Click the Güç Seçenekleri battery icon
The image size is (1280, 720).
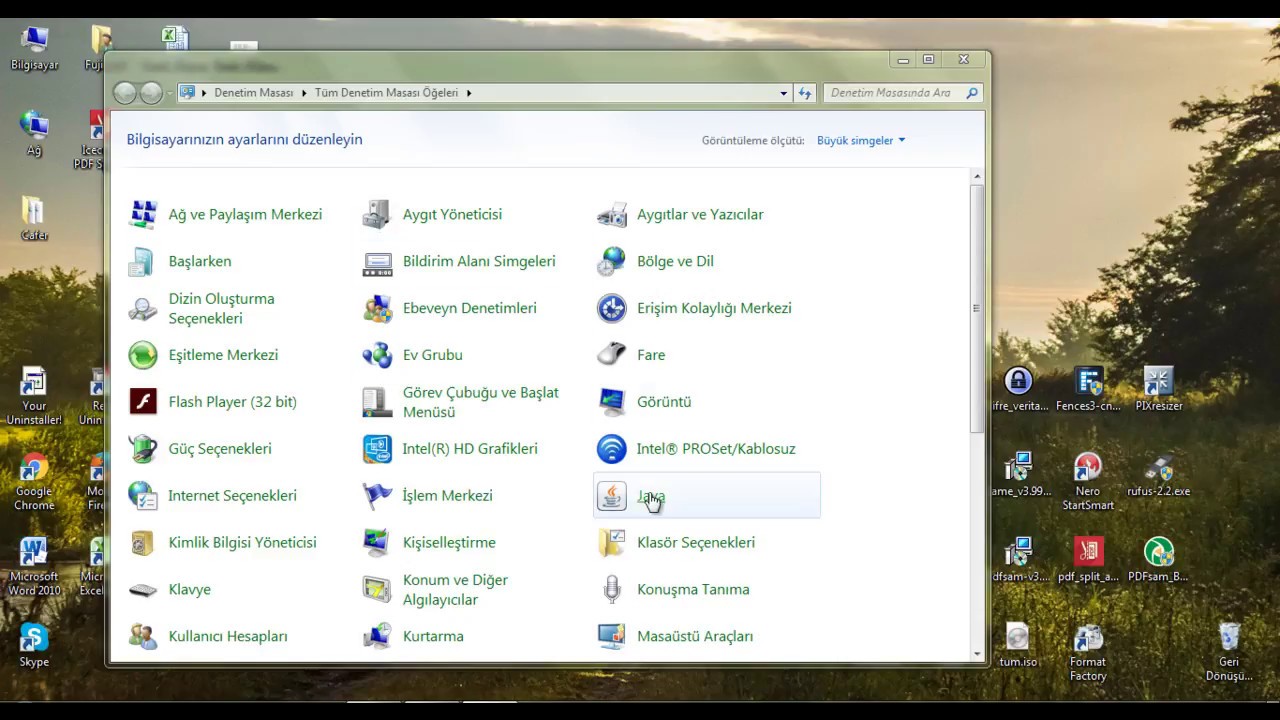pos(143,449)
